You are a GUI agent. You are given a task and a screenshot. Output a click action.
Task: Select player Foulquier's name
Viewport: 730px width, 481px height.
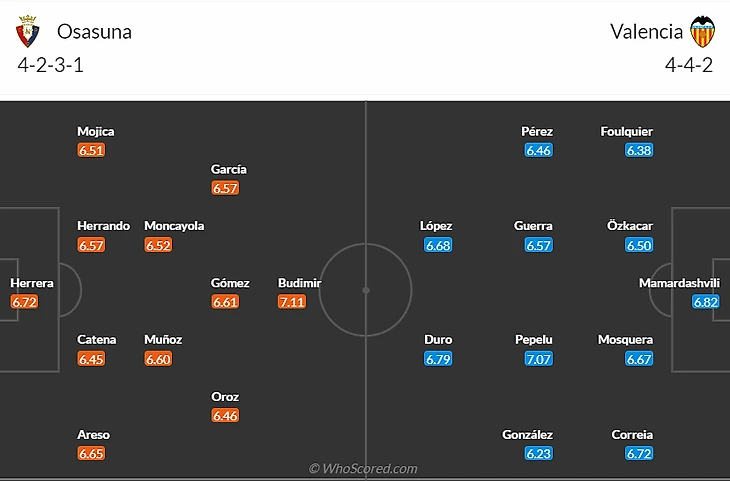pos(628,131)
